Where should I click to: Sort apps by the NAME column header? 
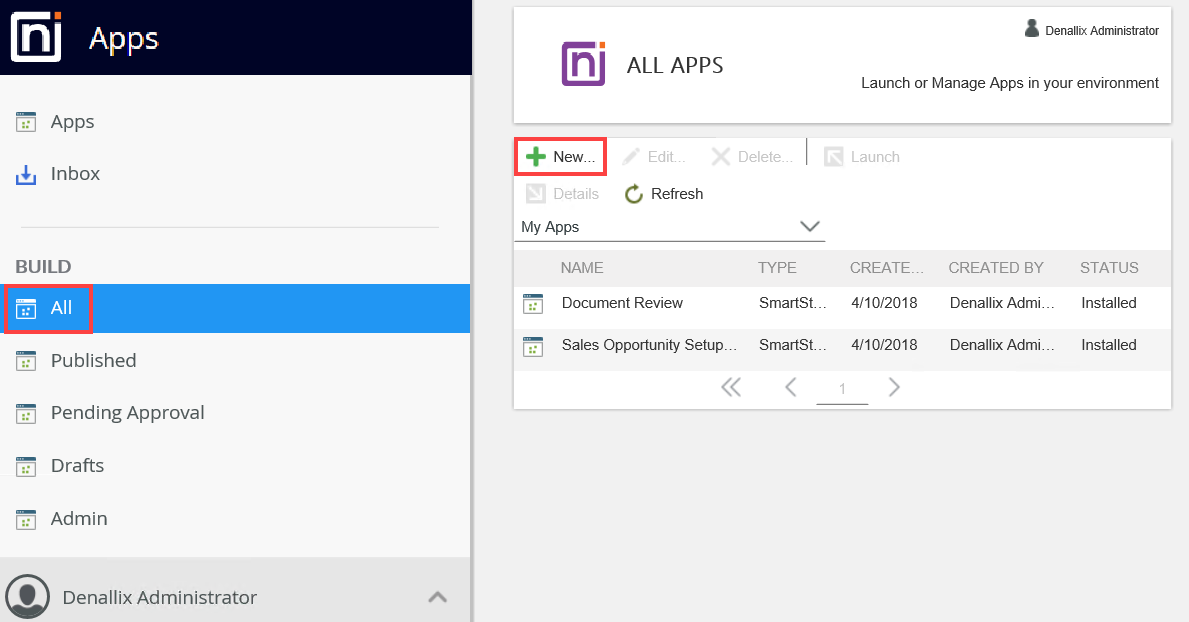click(582, 268)
